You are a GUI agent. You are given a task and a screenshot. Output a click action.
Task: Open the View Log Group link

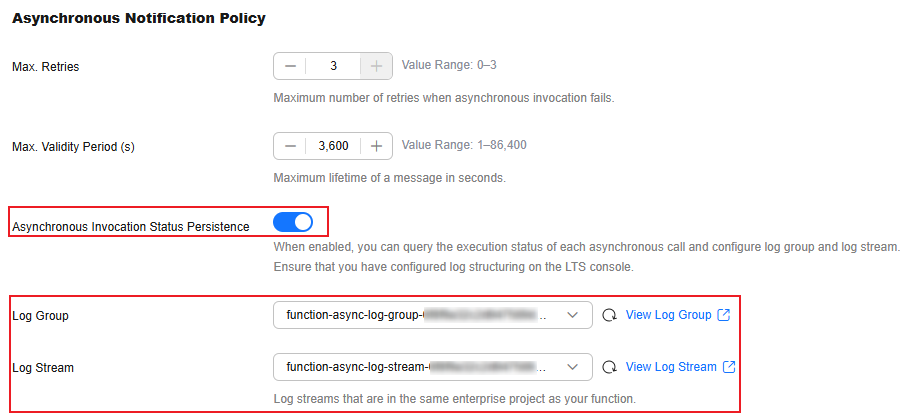[x=668, y=315]
